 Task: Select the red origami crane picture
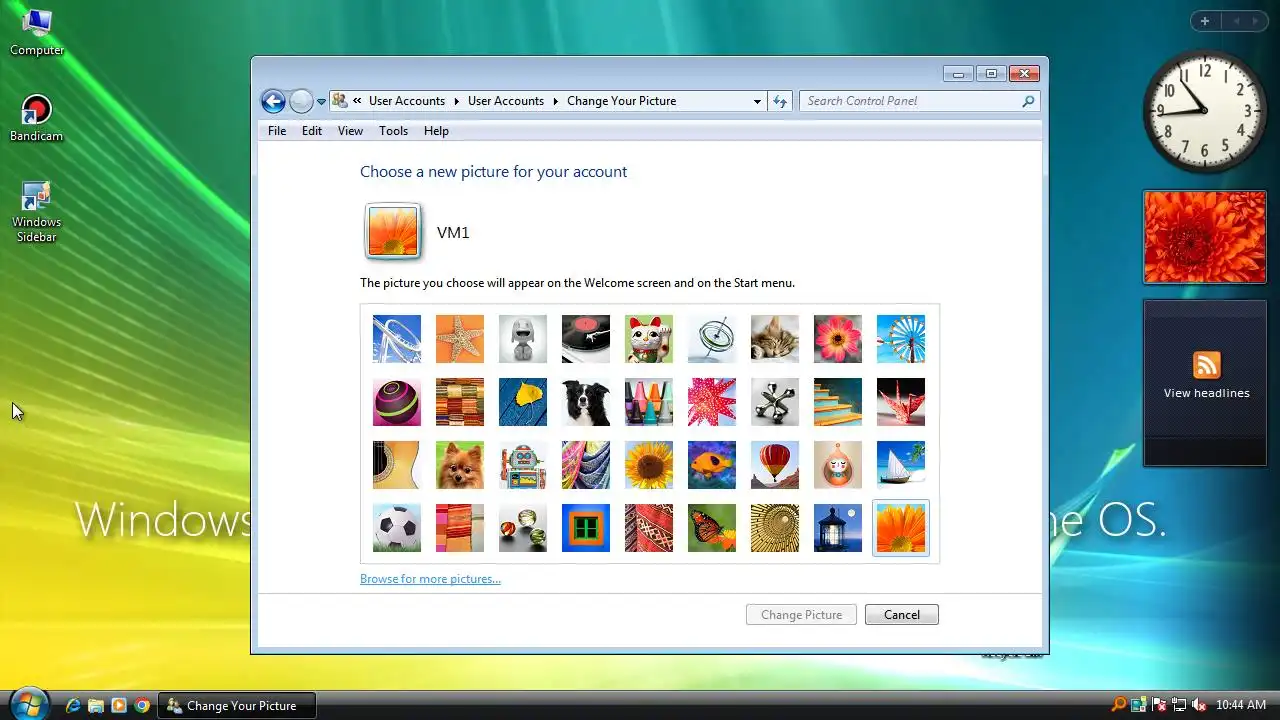(x=901, y=402)
